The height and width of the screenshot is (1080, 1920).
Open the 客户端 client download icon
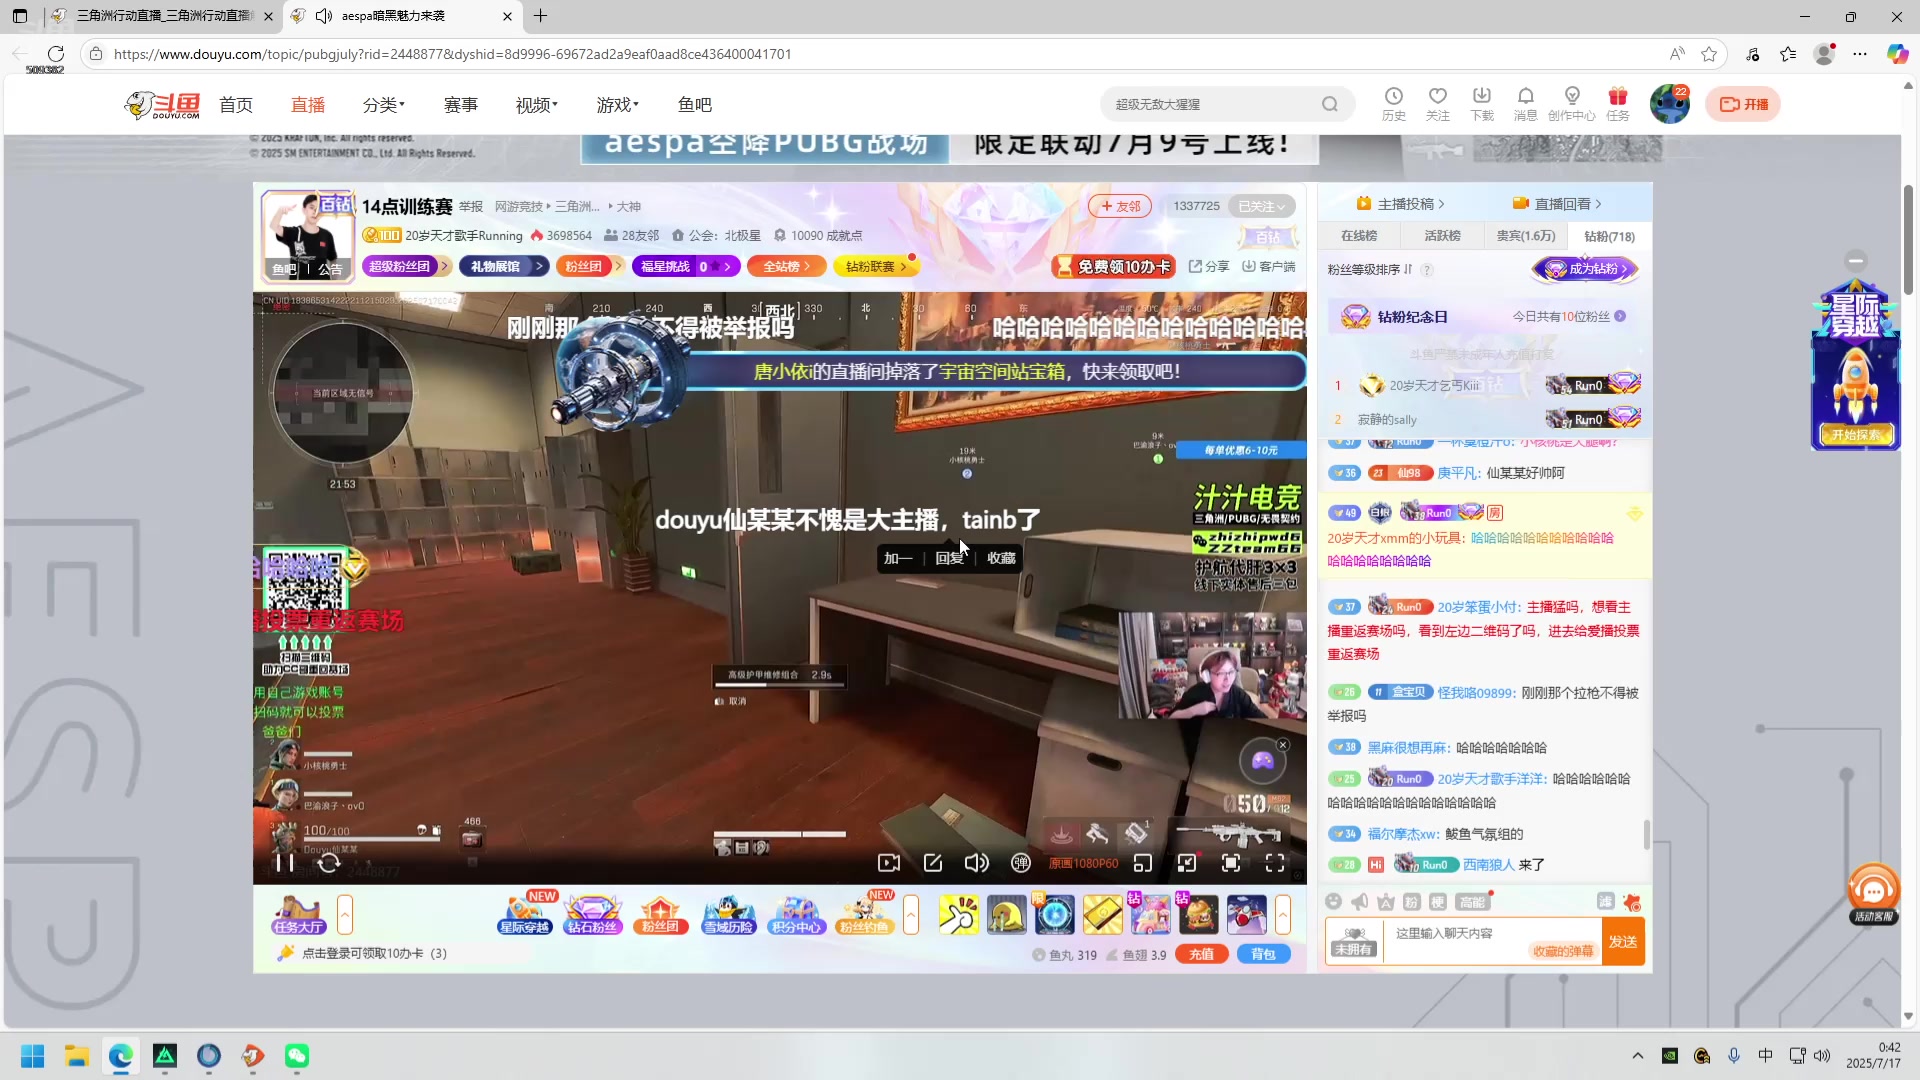[1268, 266]
